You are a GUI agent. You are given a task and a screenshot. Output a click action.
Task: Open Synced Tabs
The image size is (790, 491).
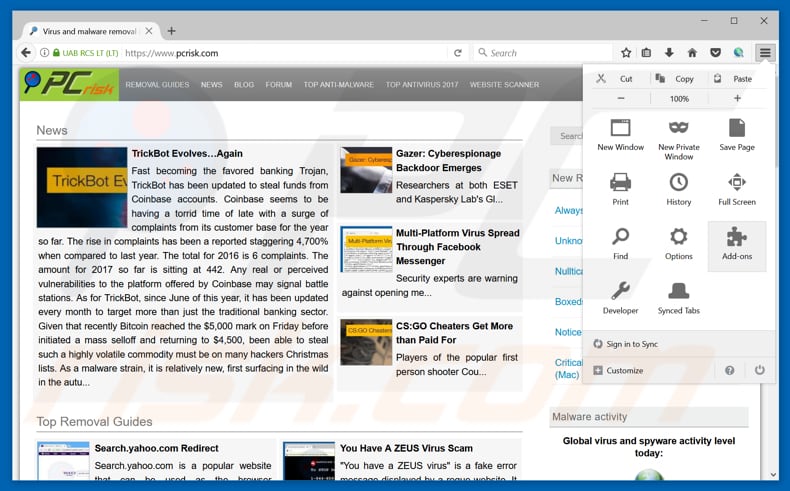coord(679,298)
